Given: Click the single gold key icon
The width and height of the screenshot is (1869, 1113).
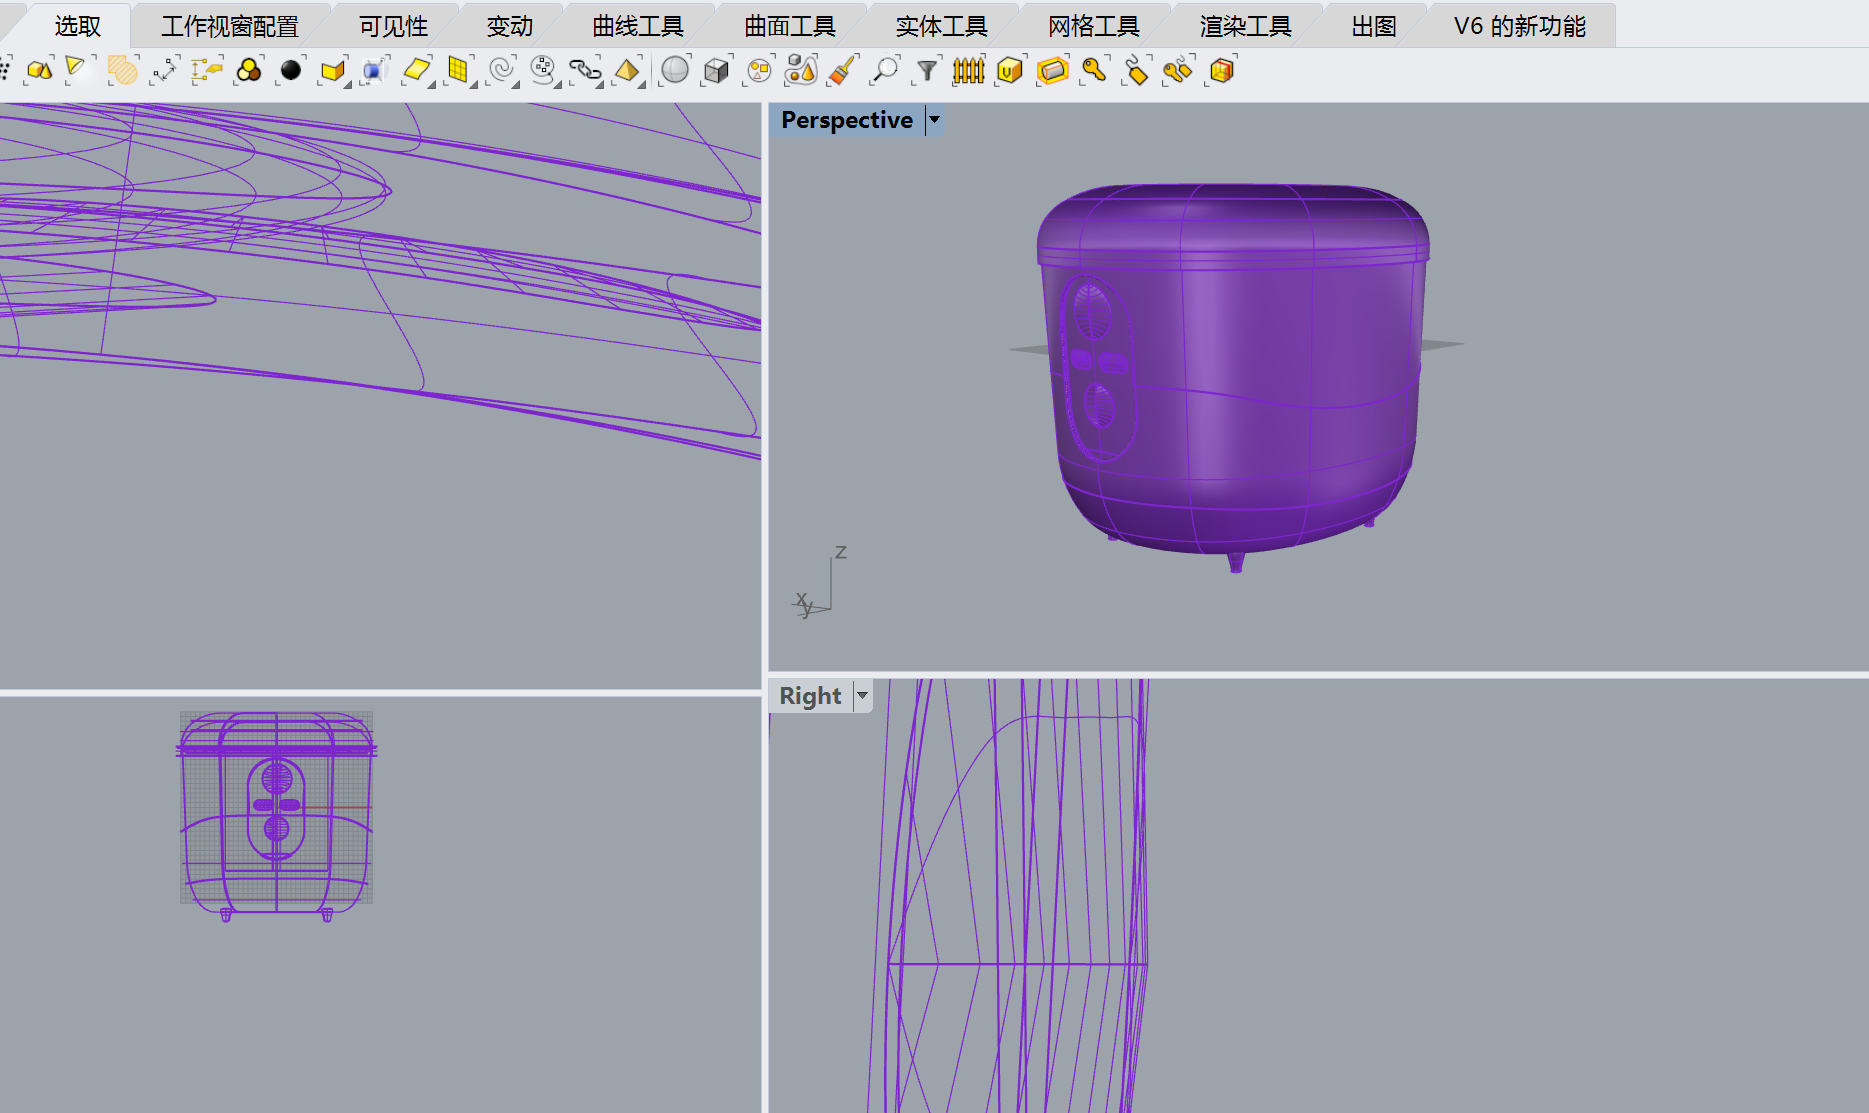Looking at the screenshot, I should [x=1094, y=71].
